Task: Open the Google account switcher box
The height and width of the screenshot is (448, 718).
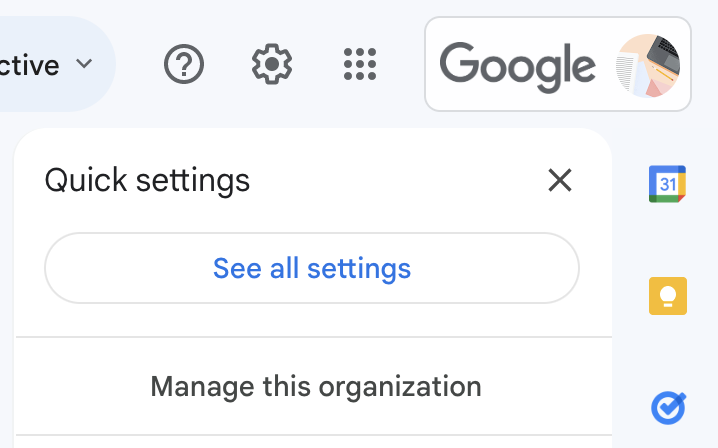Action: pyautogui.click(x=557, y=65)
